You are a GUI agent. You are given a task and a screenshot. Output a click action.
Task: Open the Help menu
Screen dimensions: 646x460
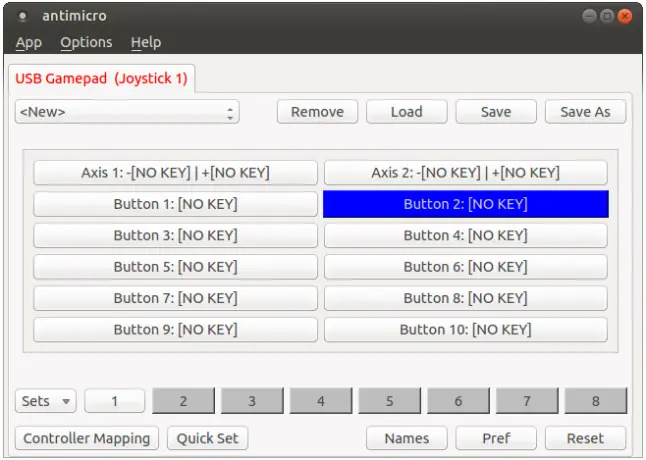click(146, 42)
